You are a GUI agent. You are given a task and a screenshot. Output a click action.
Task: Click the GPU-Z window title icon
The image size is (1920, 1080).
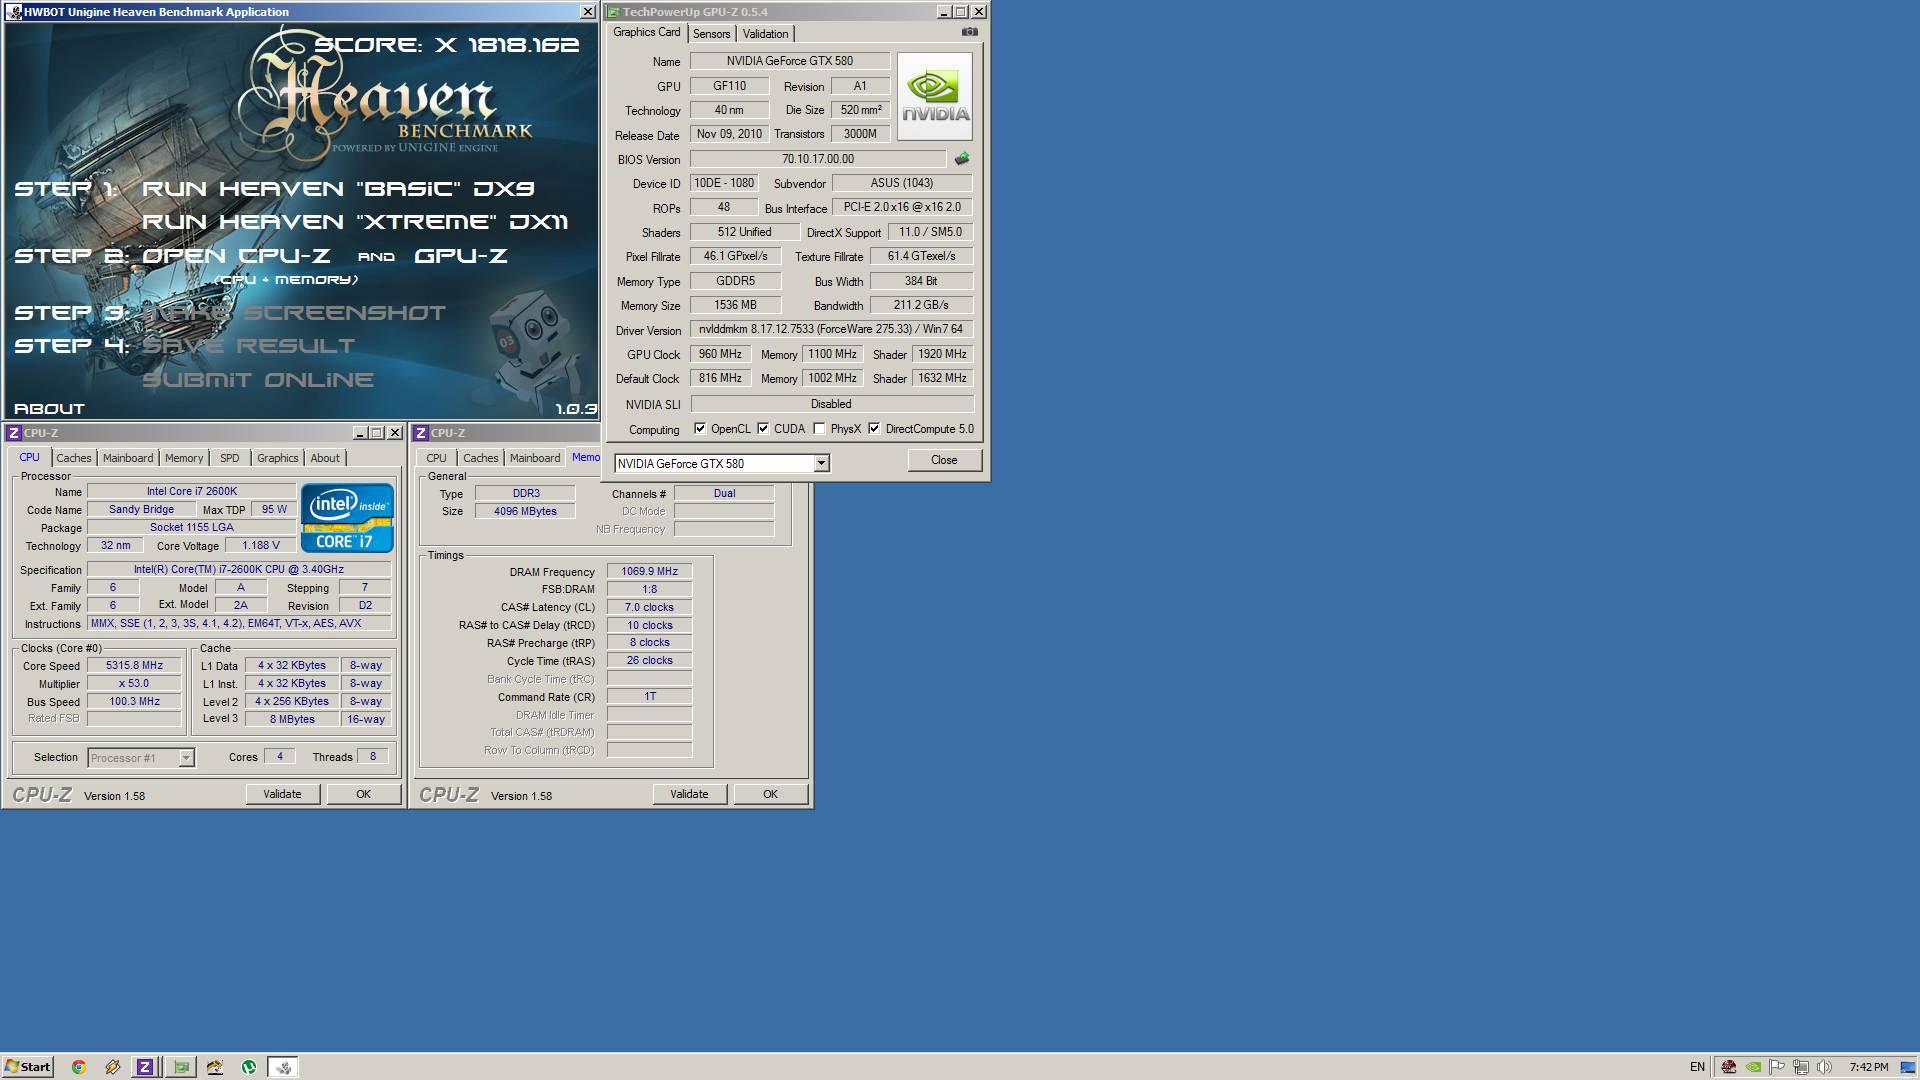614,12
